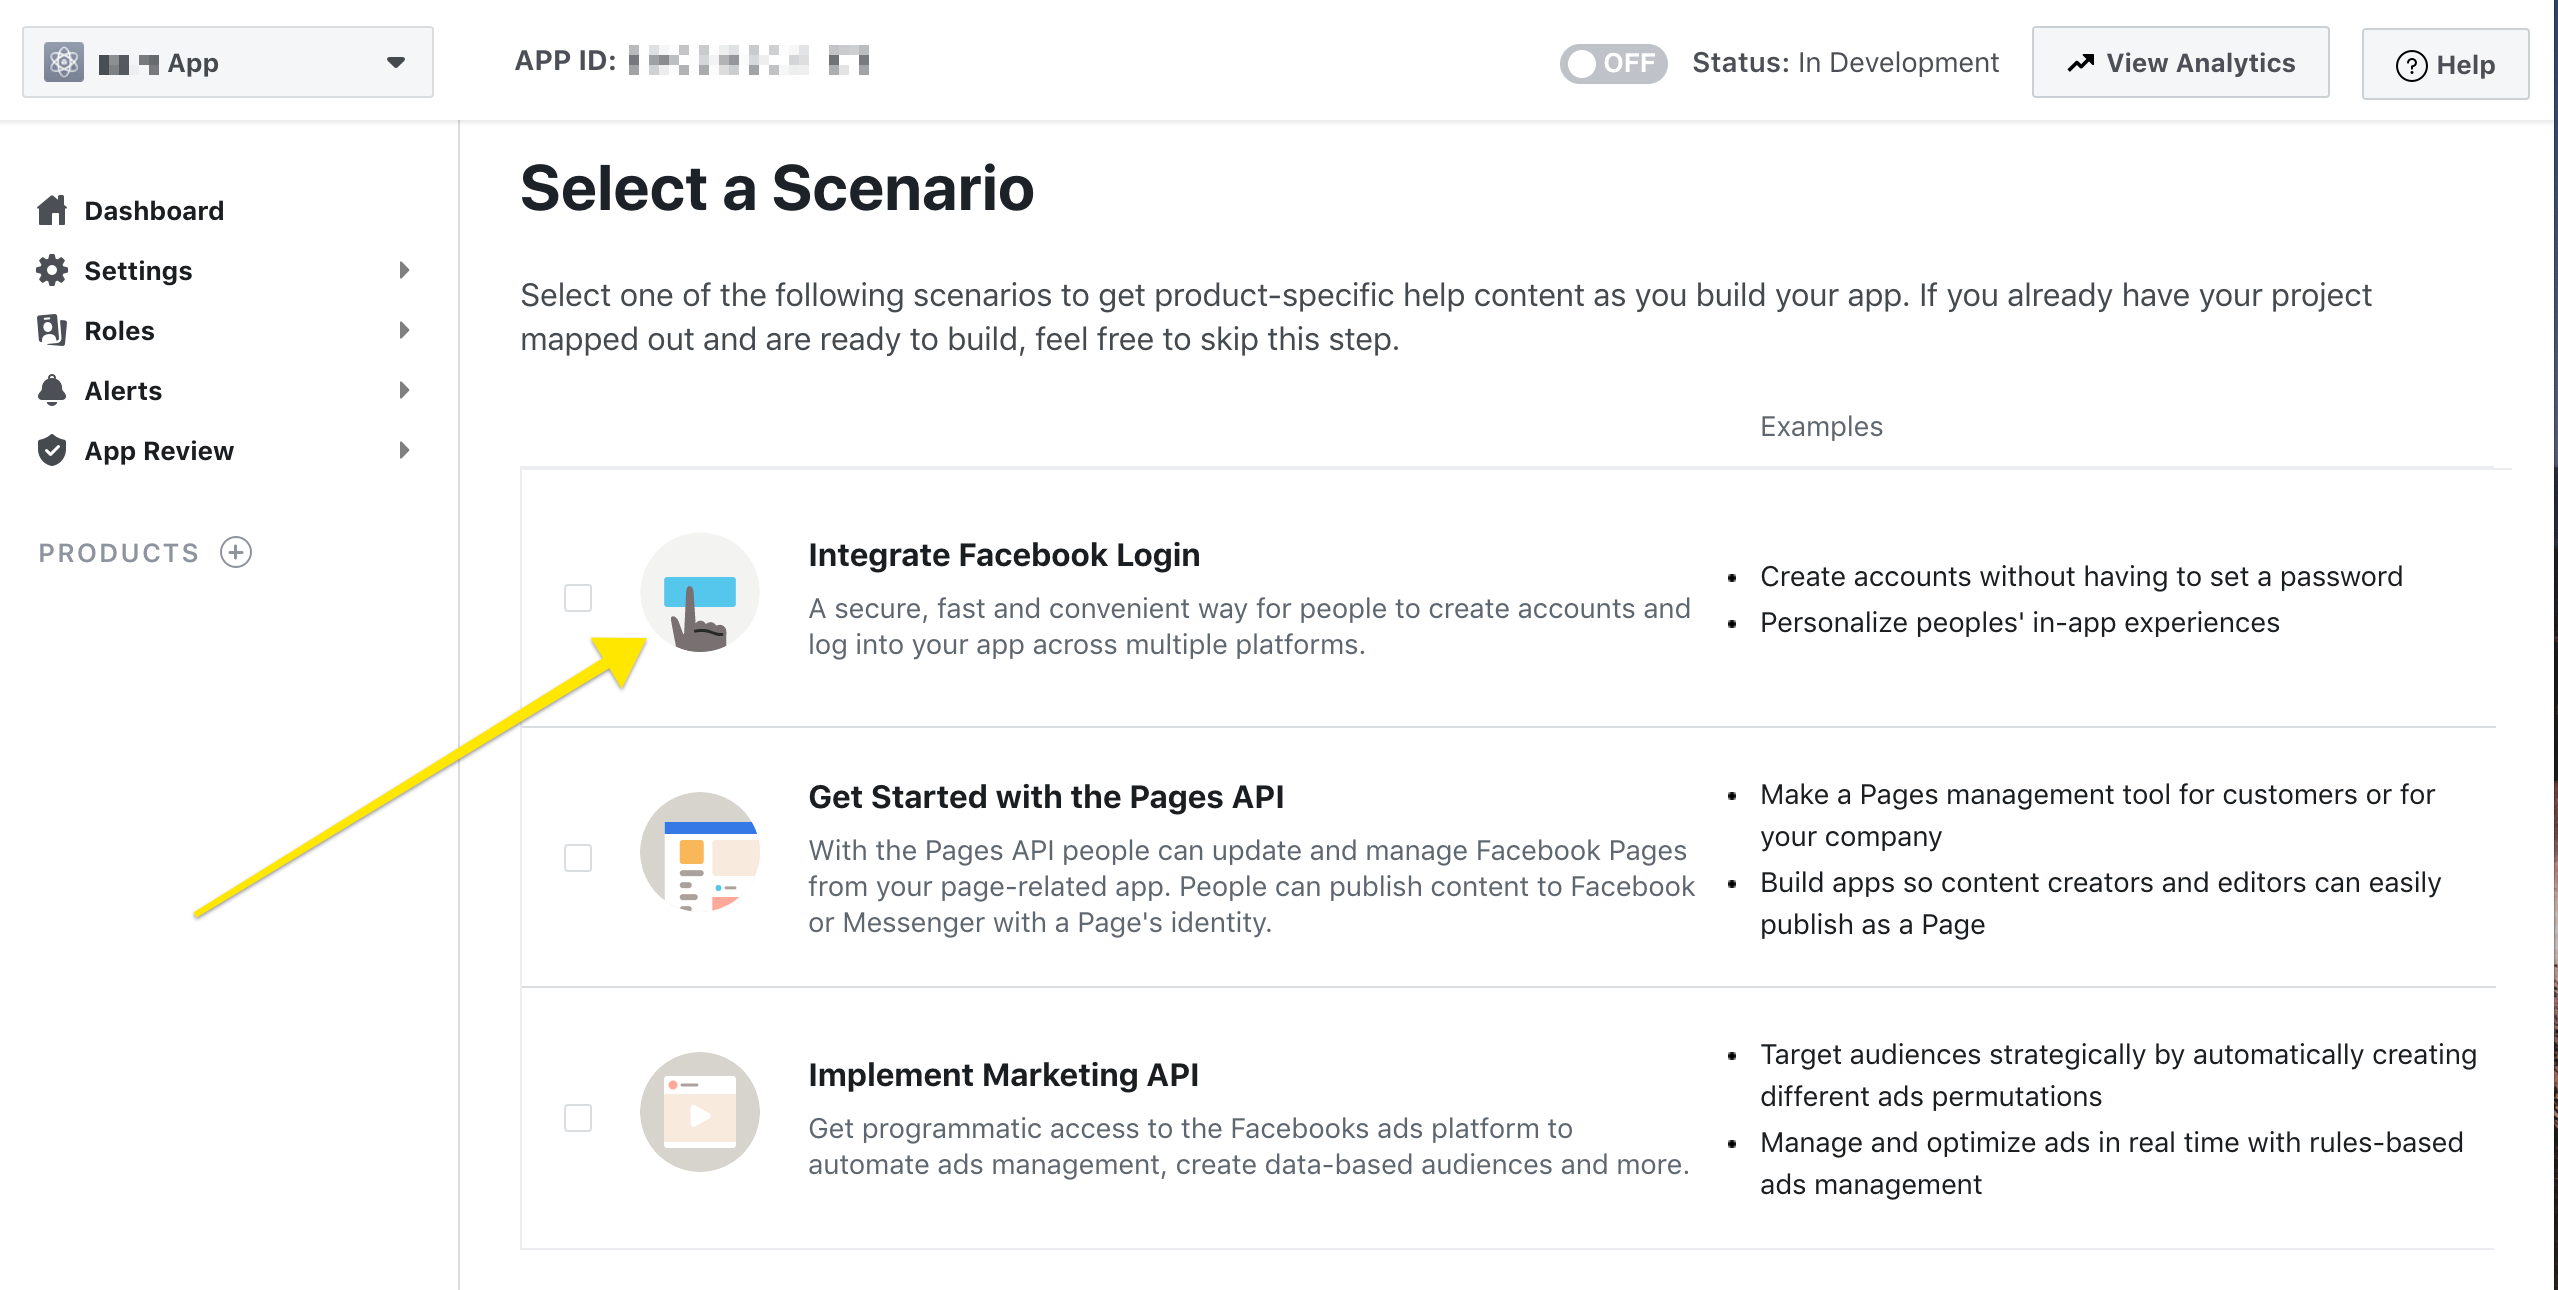Select the Settings sidebar item
This screenshot has width=2558, height=1290.
[138, 271]
